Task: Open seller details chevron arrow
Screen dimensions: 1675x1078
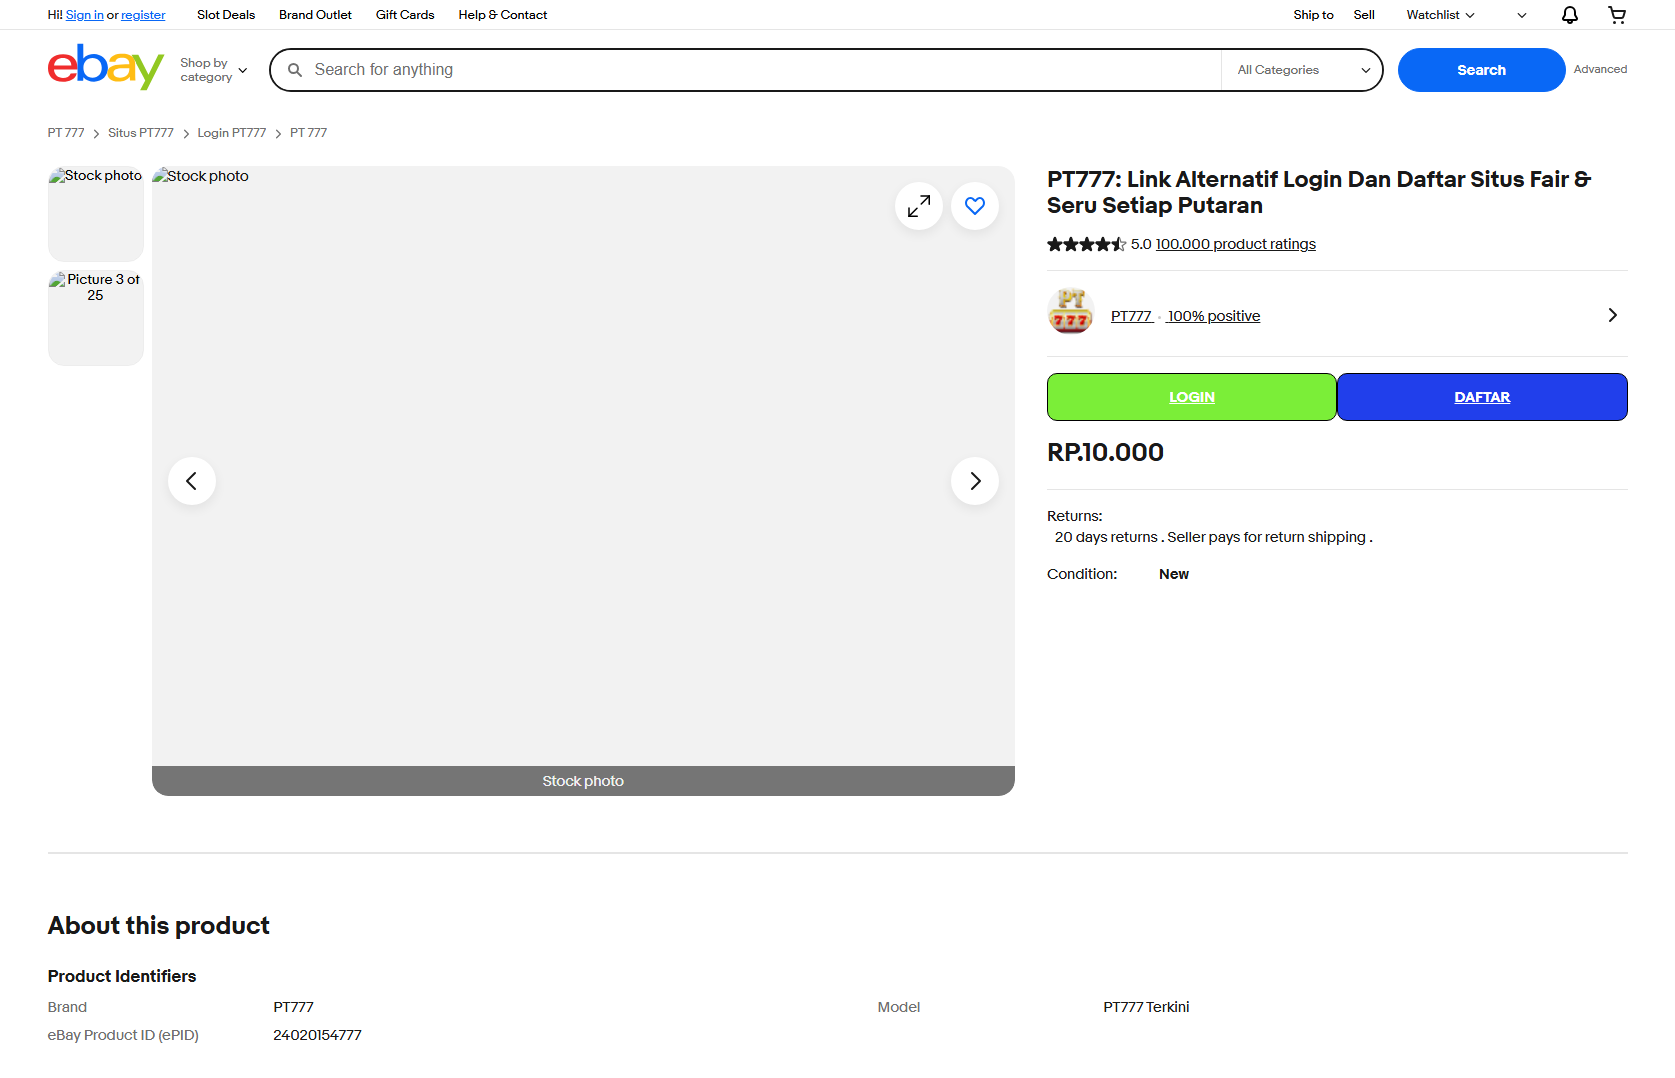Action: [x=1612, y=315]
